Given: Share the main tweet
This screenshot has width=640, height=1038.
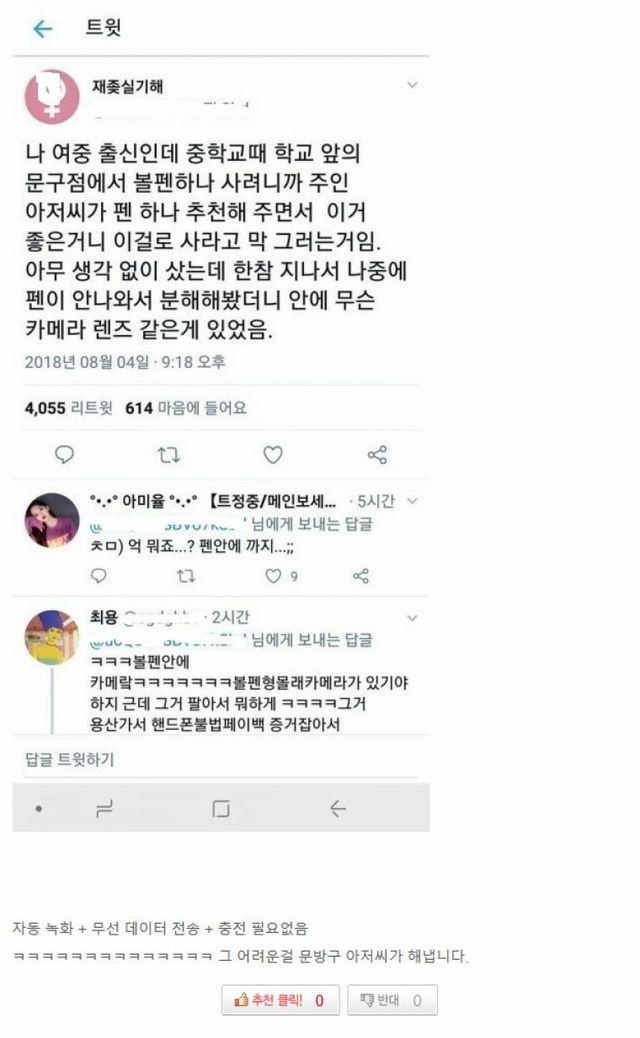Looking at the screenshot, I should coord(377,455).
